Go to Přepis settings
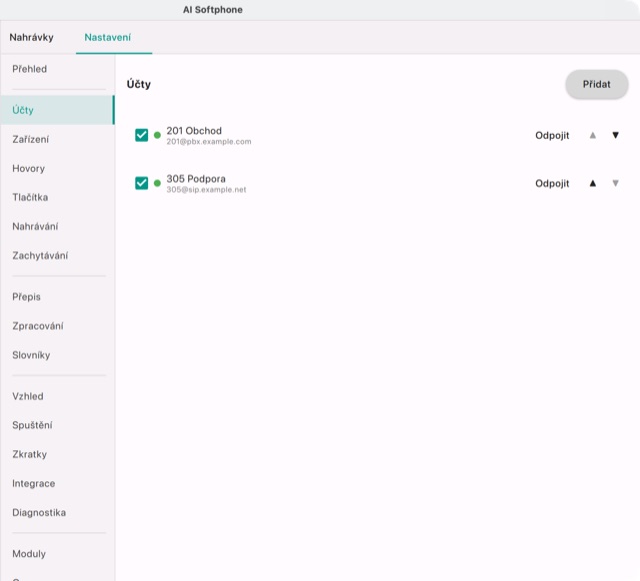Image resolution: width=640 pixels, height=581 pixels. [57, 297]
